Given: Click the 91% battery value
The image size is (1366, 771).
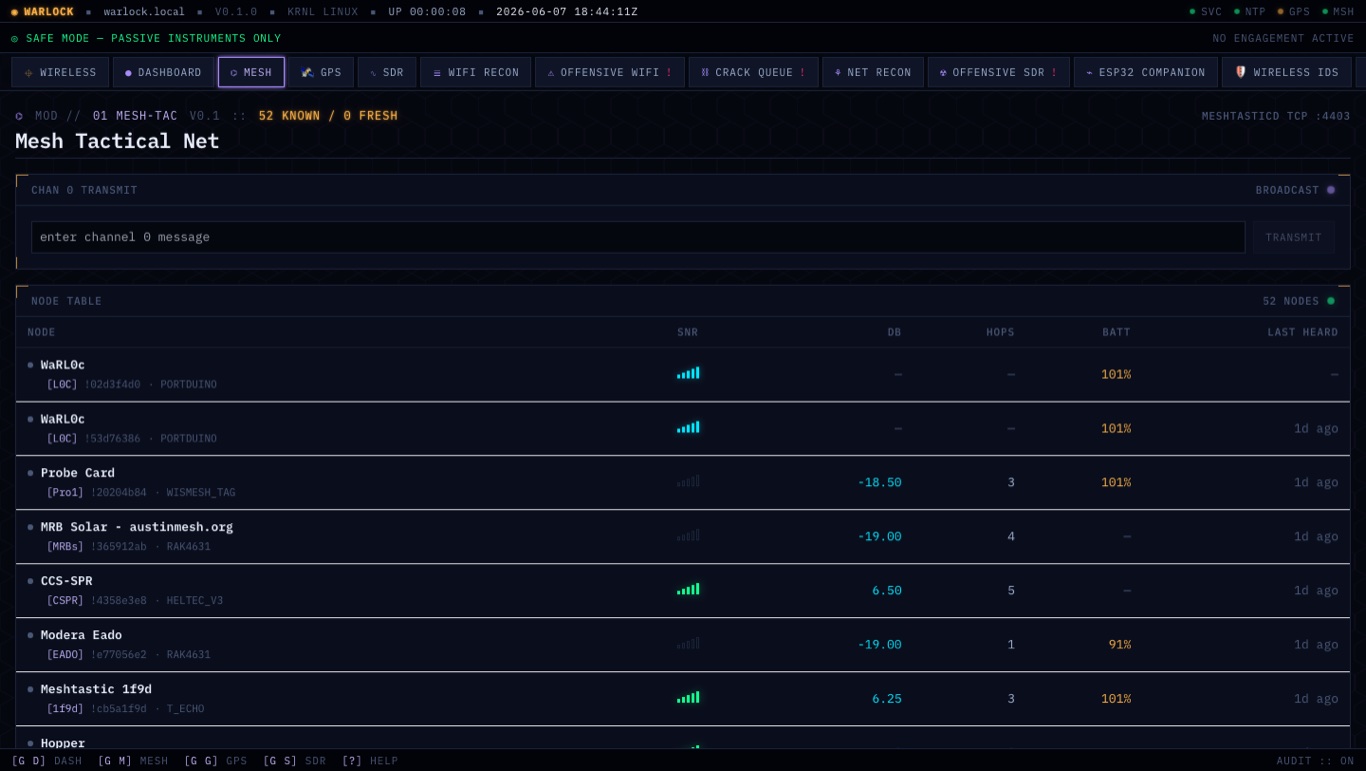Looking at the screenshot, I should click(x=1119, y=644).
